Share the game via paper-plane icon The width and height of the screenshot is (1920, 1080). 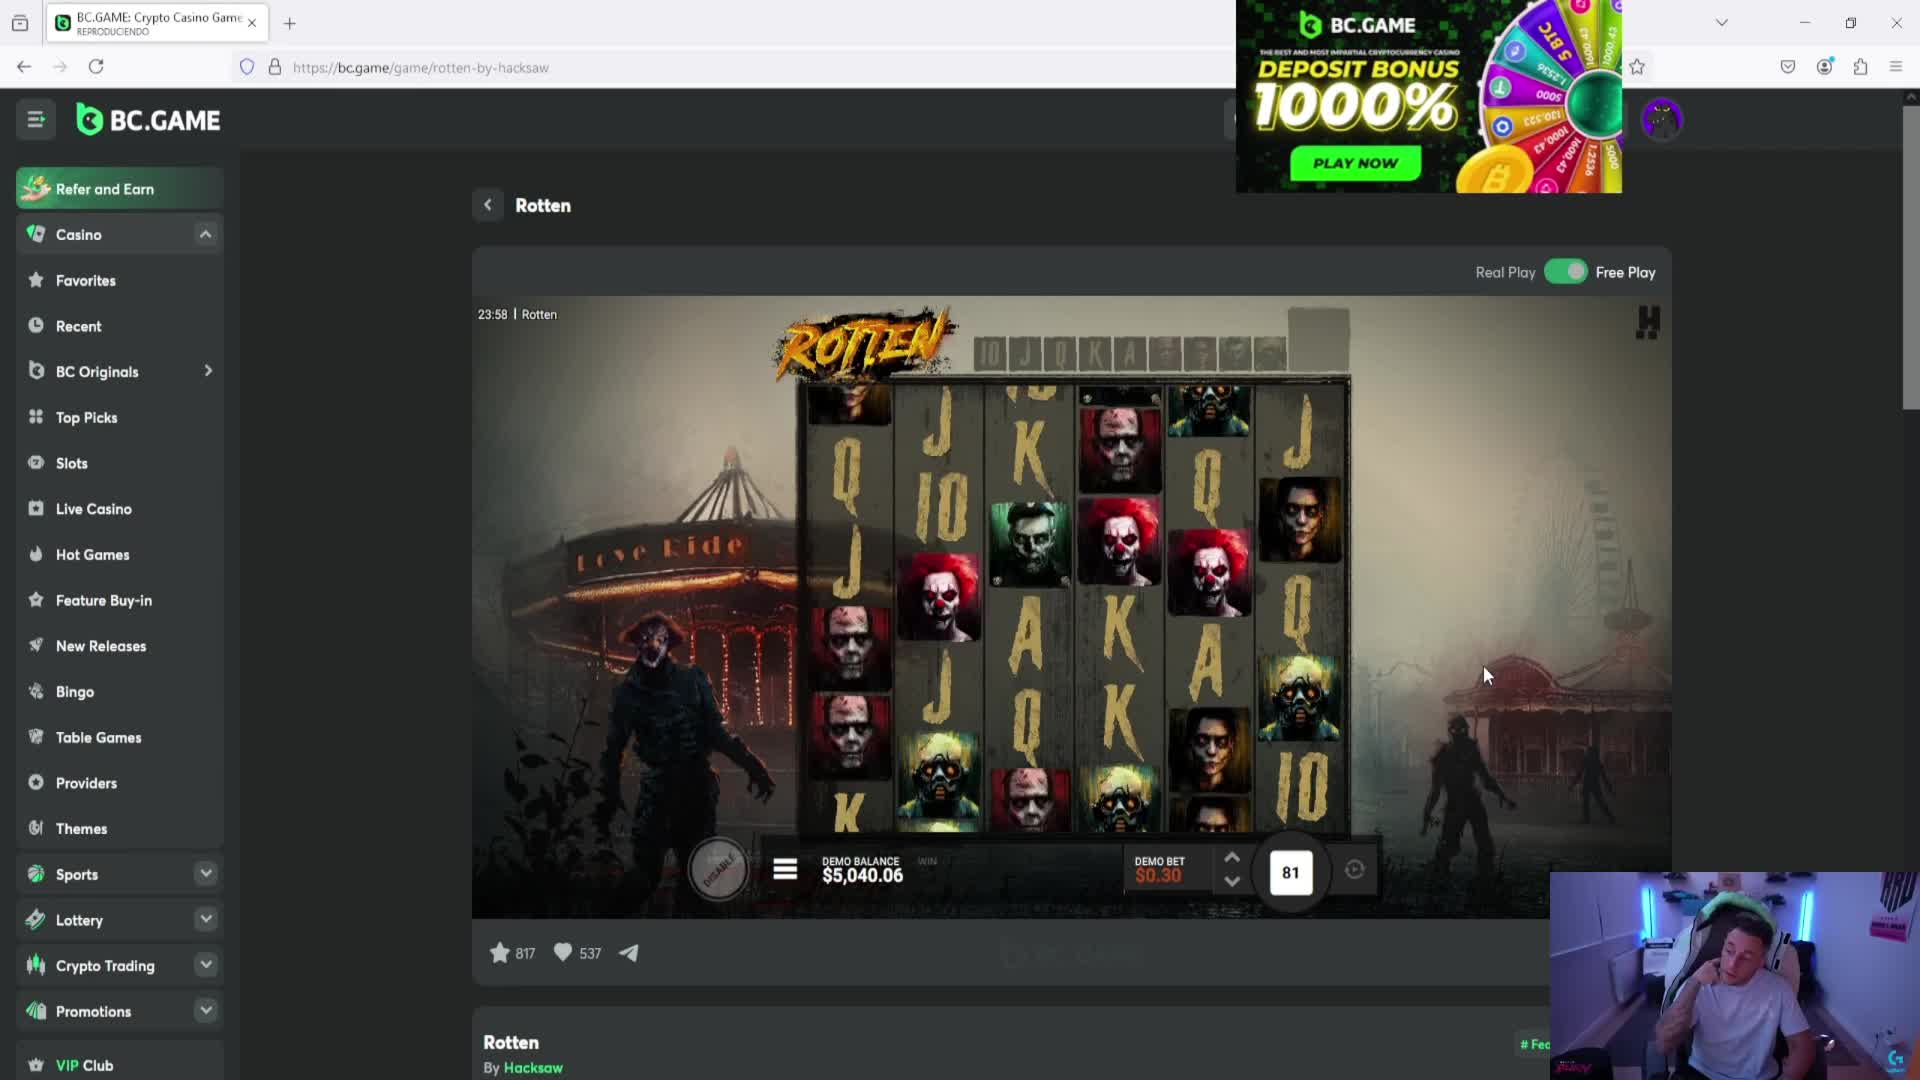629,953
